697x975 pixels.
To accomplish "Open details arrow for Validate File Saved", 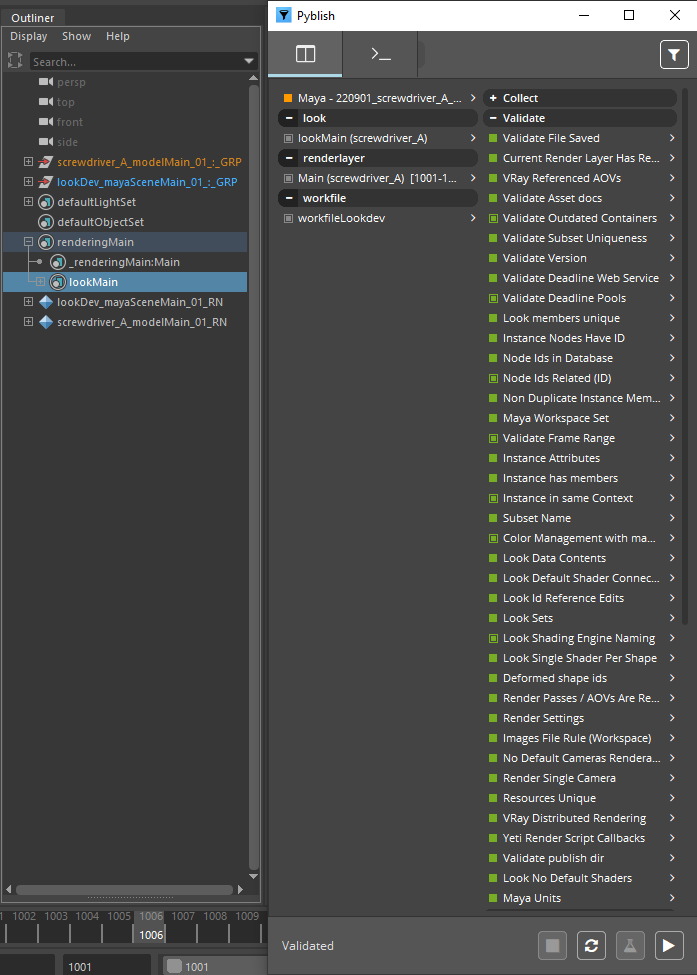I will (x=672, y=138).
